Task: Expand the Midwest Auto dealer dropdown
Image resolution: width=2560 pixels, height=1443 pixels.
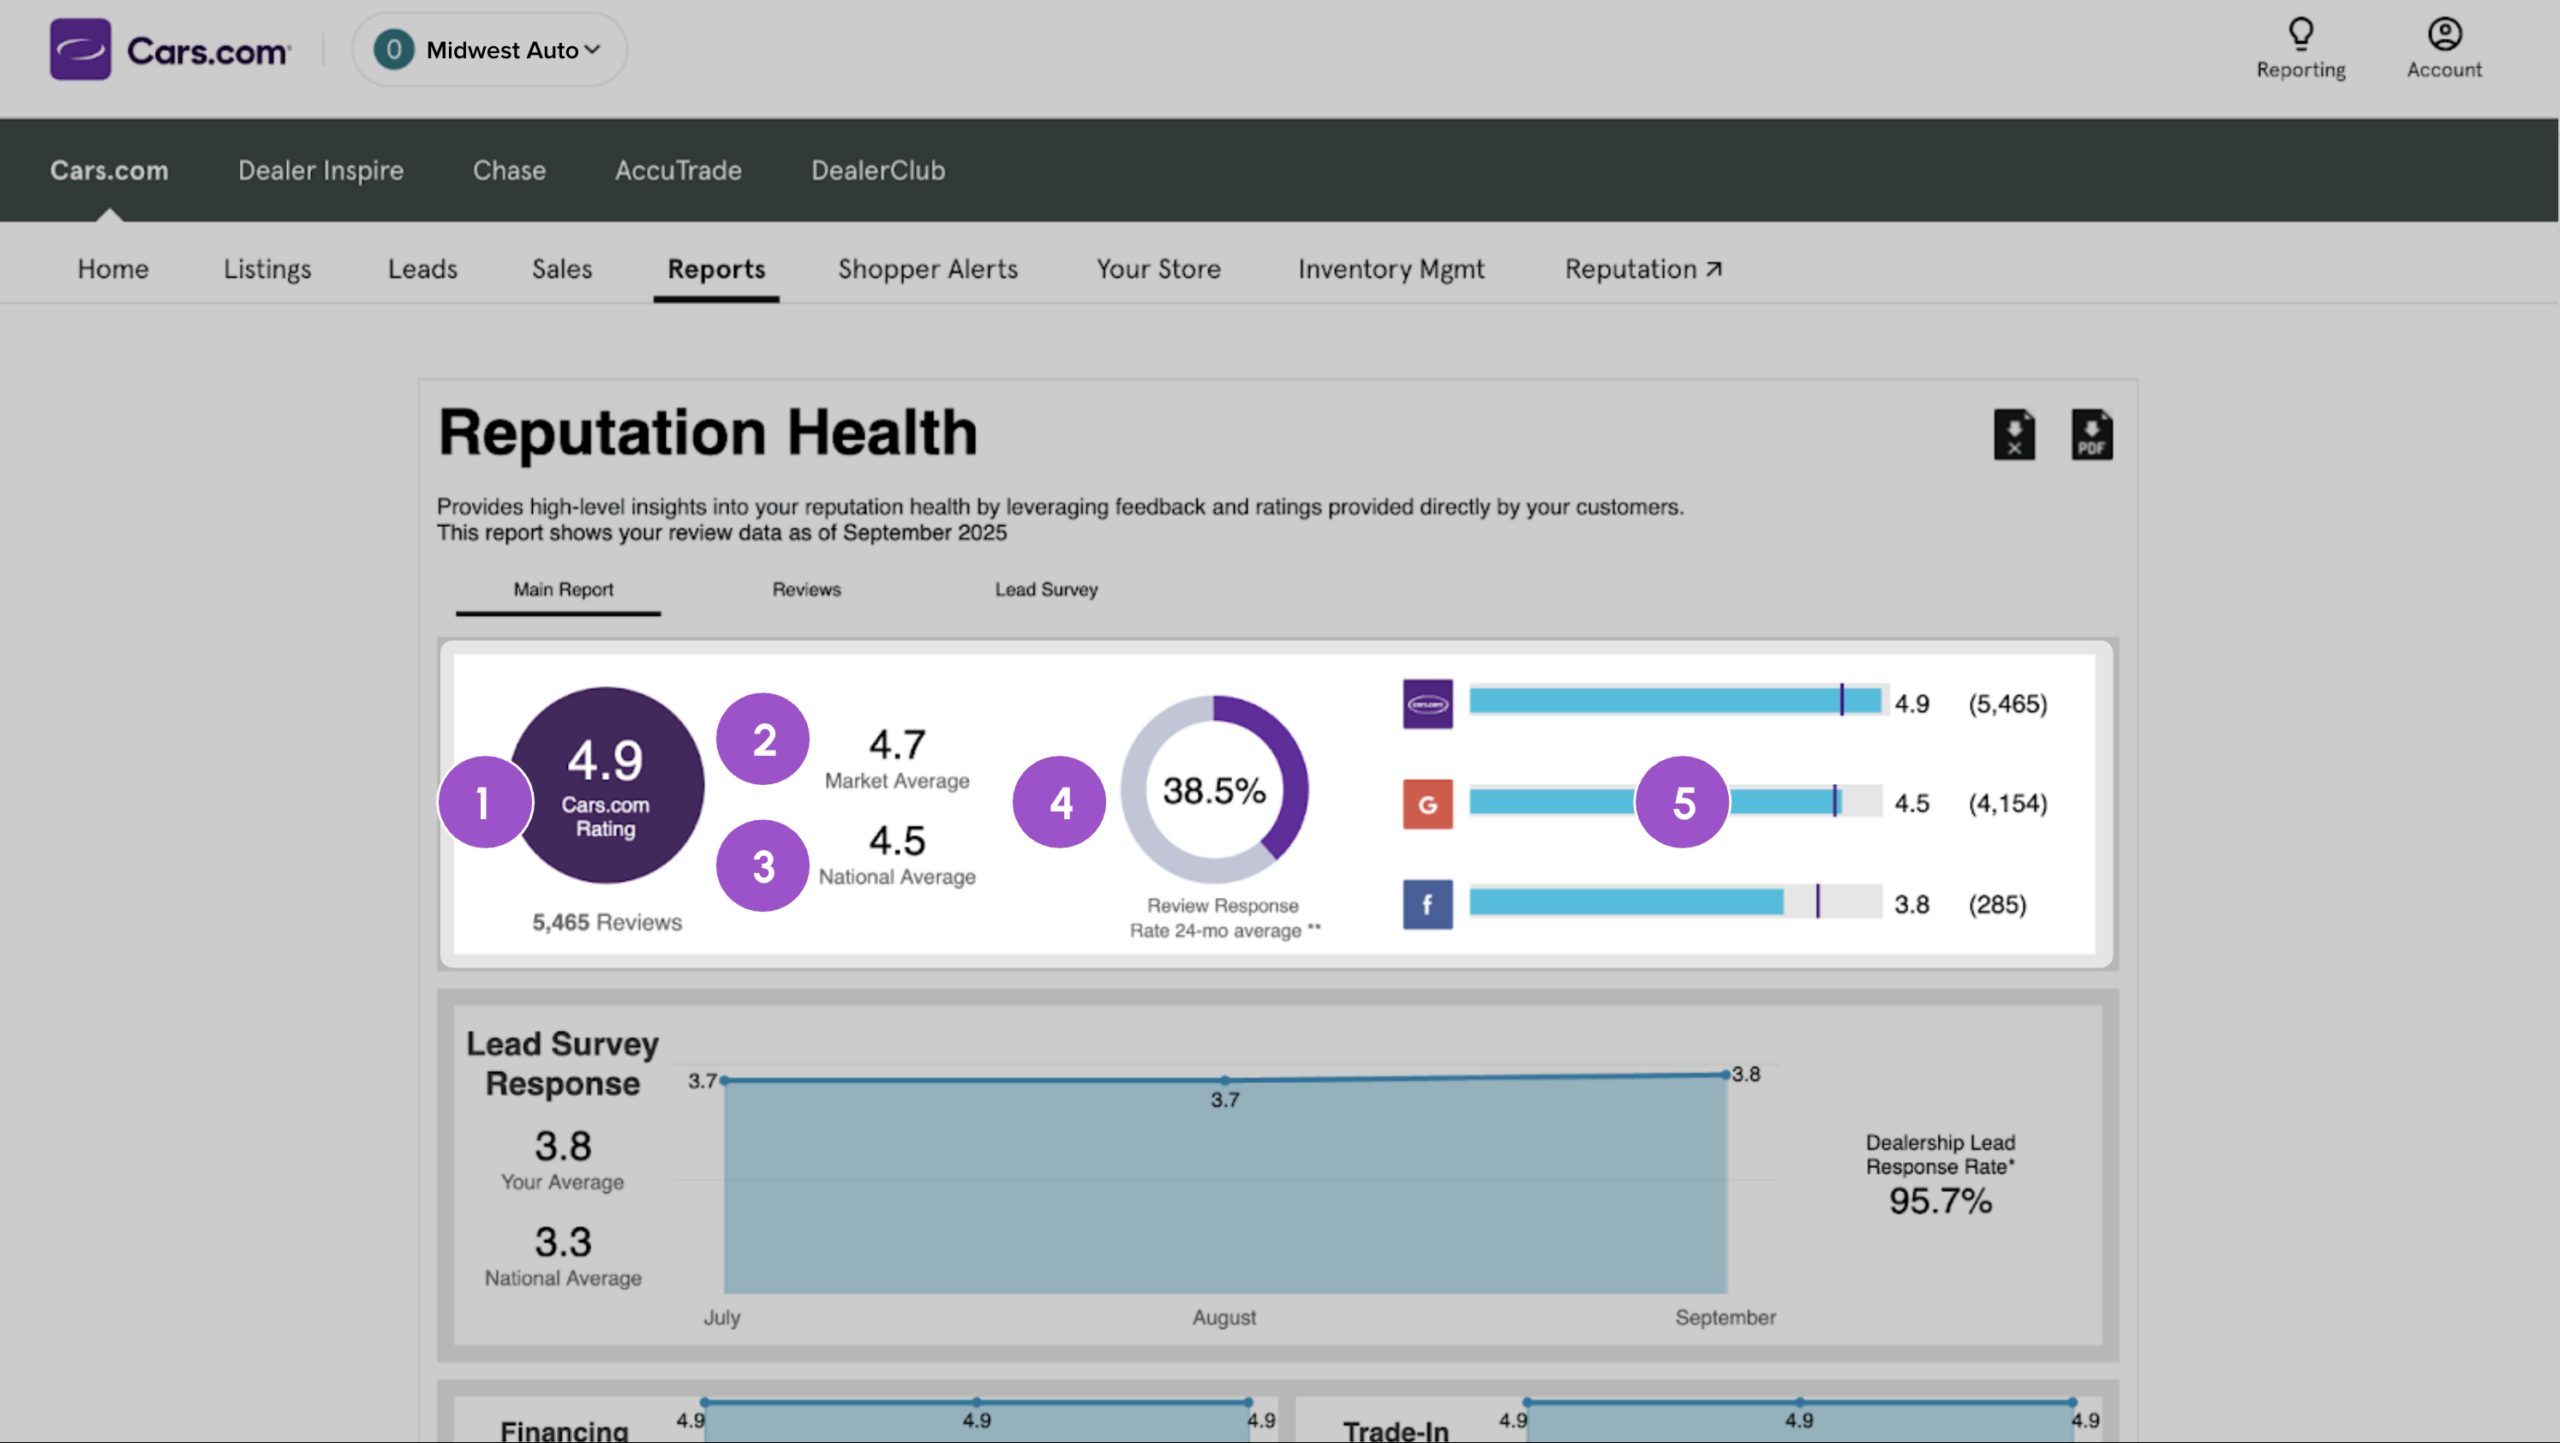Action: coord(490,49)
